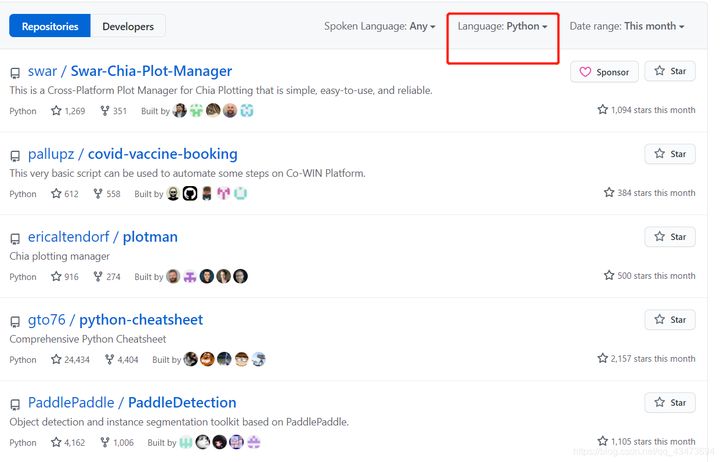The width and height of the screenshot is (720, 462).
Task: Open the 274 forks link for plotman
Action: point(107,276)
